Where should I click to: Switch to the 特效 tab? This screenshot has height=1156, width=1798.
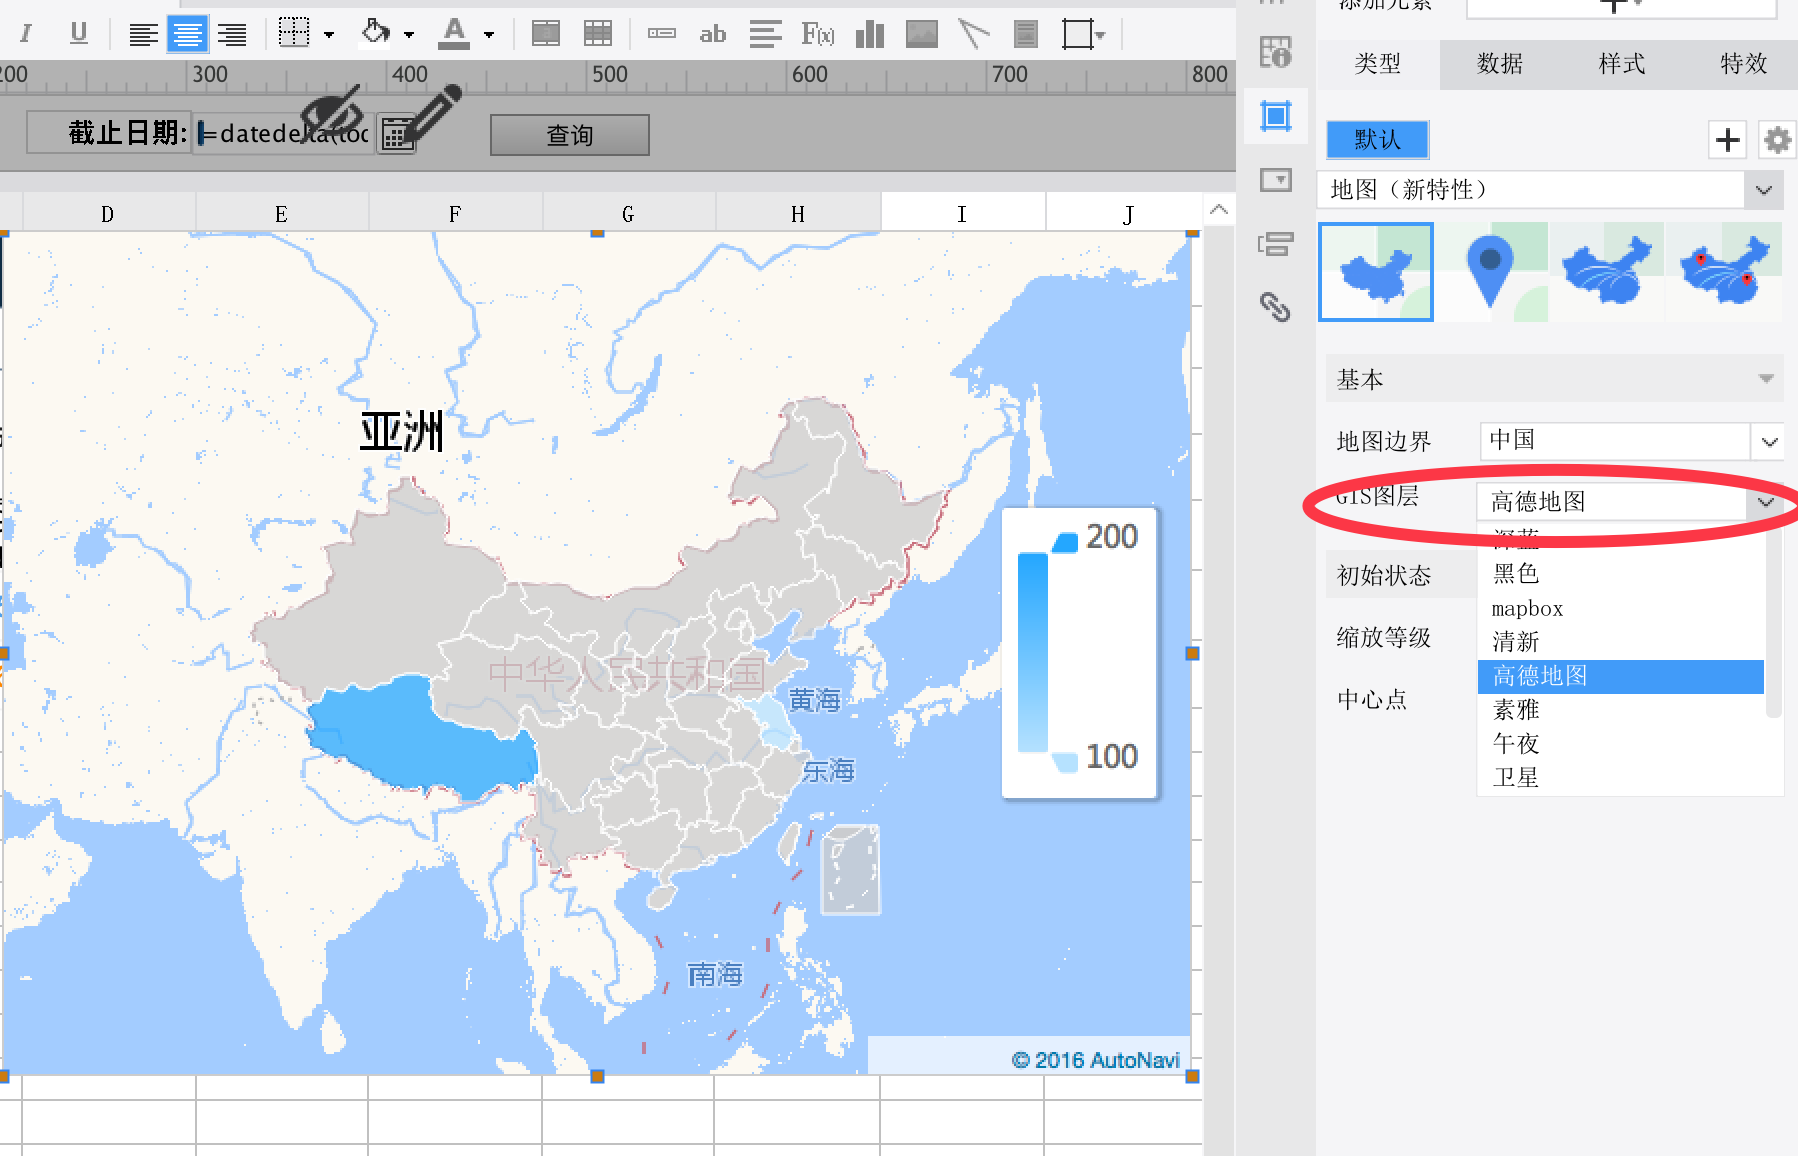pos(1744,64)
